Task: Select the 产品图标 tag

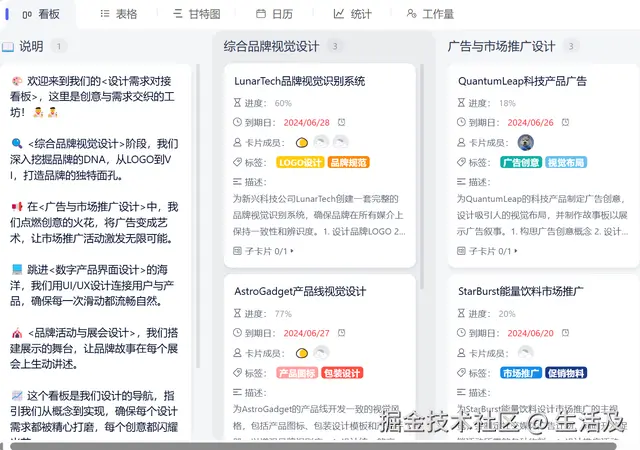Action: (297, 373)
